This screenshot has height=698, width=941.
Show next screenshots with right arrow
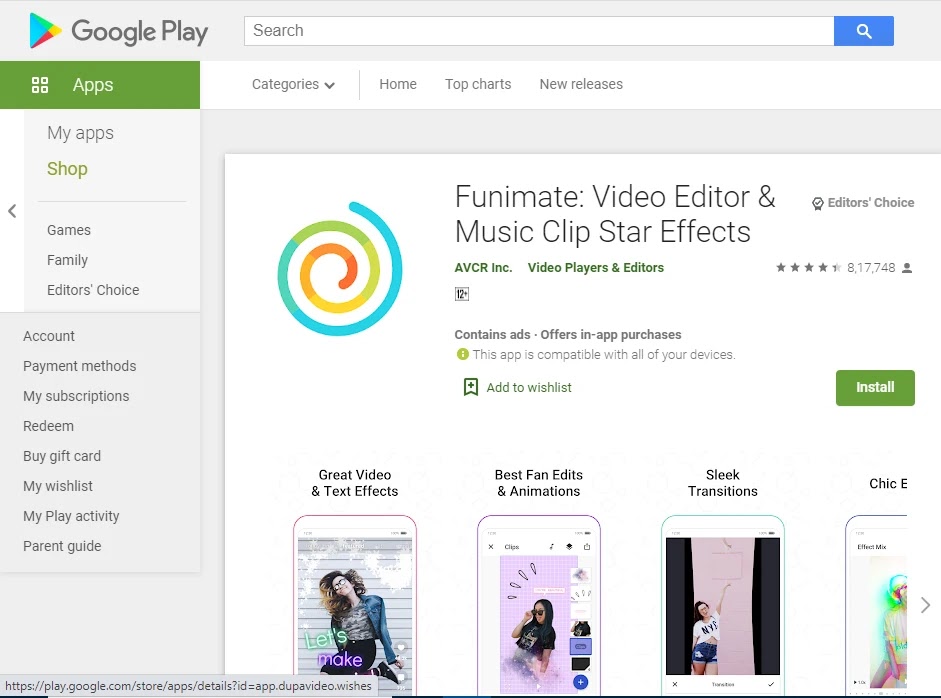coord(925,605)
